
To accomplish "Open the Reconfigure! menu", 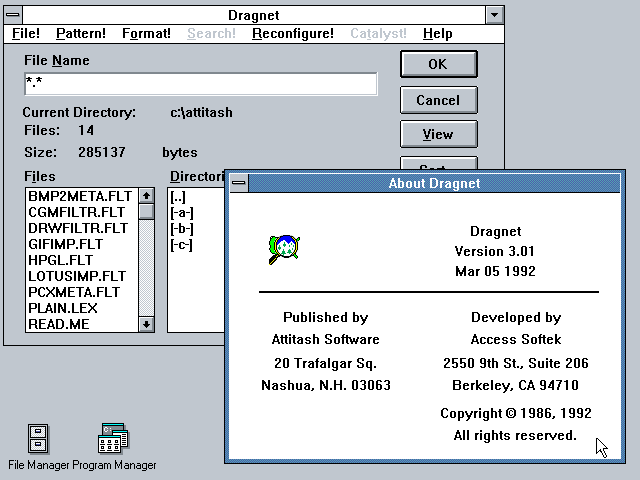I will click(292, 34).
